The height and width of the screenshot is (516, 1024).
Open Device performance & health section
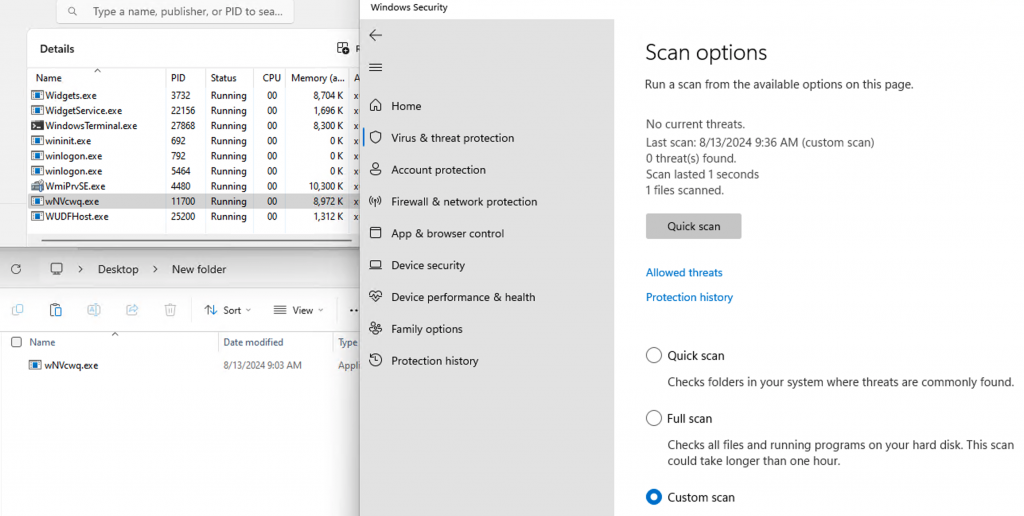(x=463, y=297)
